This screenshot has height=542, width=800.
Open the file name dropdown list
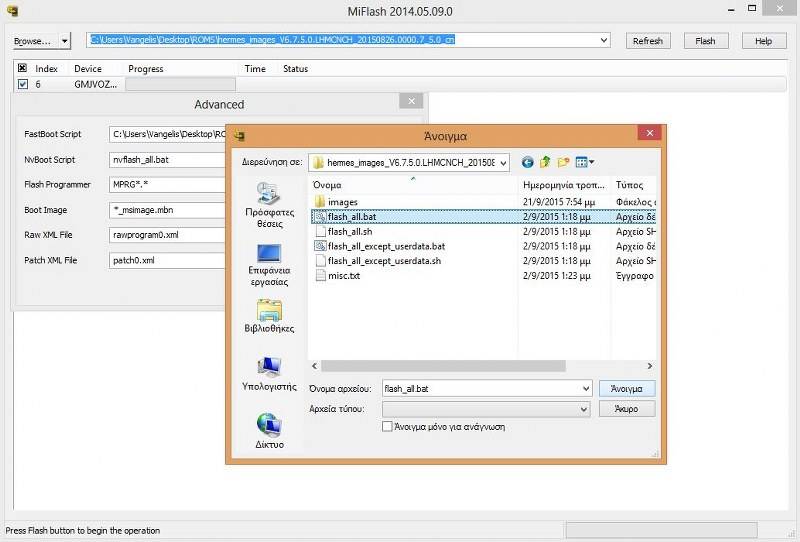point(585,388)
